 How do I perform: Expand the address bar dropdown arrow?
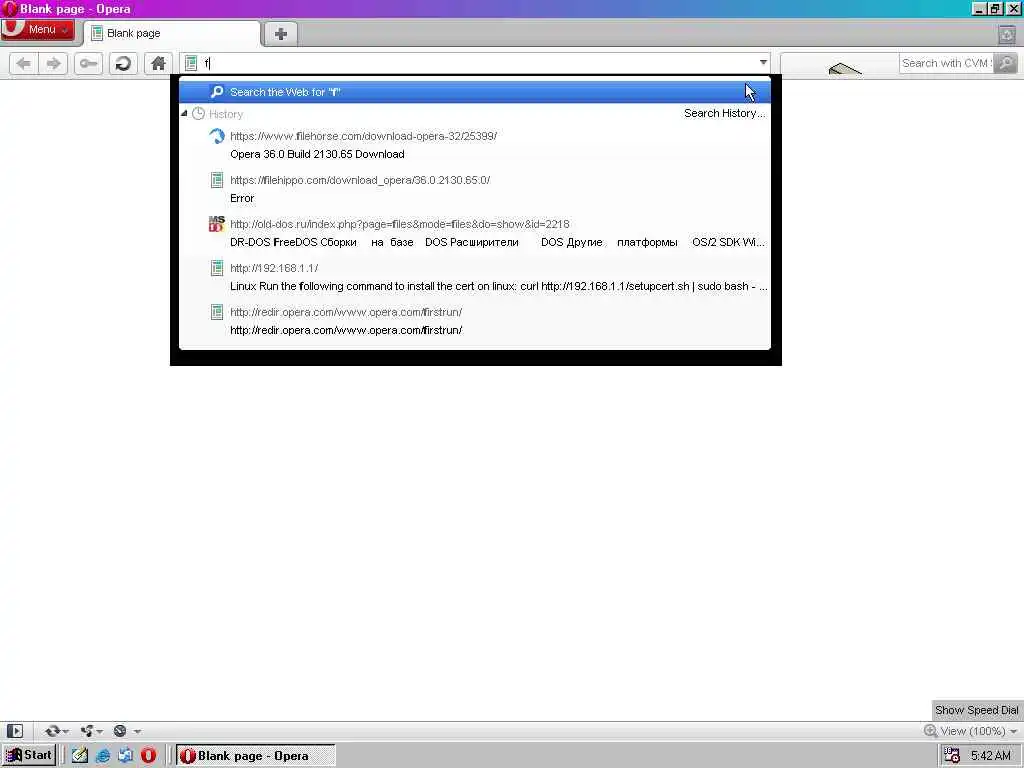point(763,63)
